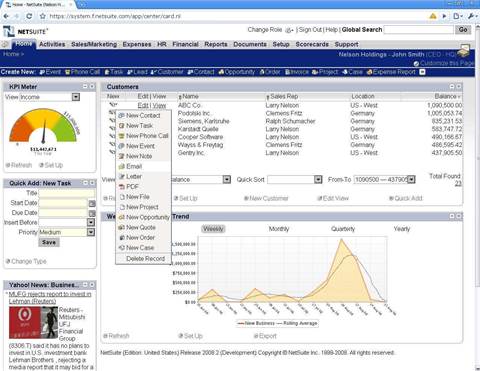Minimize the KPI Meter portlet
Image resolution: width=480 pixels, height=371 pixels.
click(85, 87)
